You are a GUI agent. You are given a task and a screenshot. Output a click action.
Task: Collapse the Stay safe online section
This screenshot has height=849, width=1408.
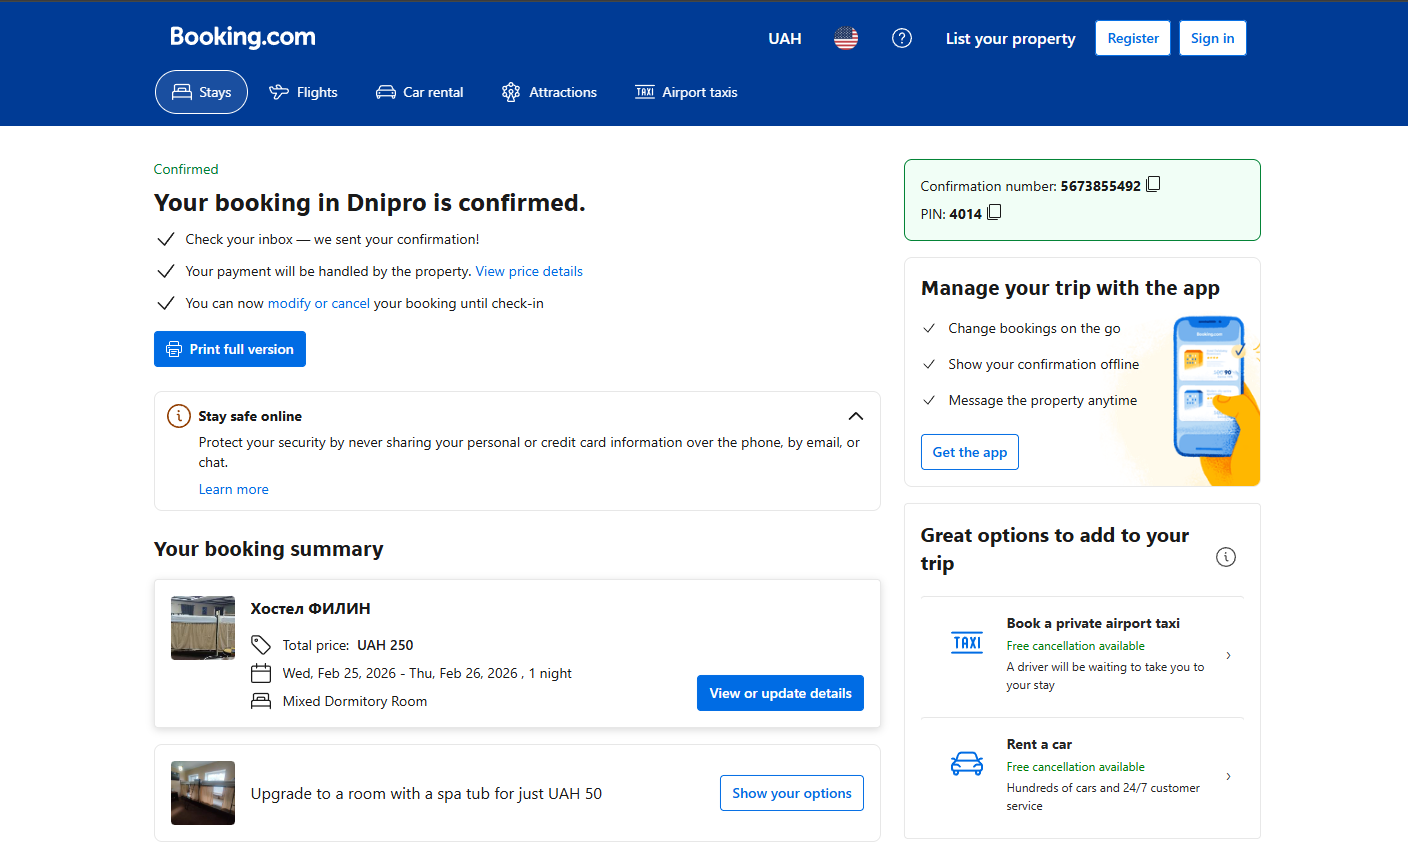click(856, 416)
